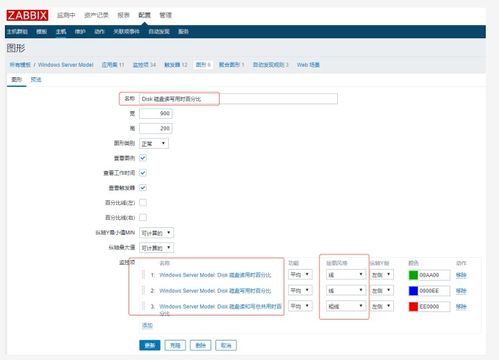
Task: Open the 管理 top menu
Action: tap(165, 15)
